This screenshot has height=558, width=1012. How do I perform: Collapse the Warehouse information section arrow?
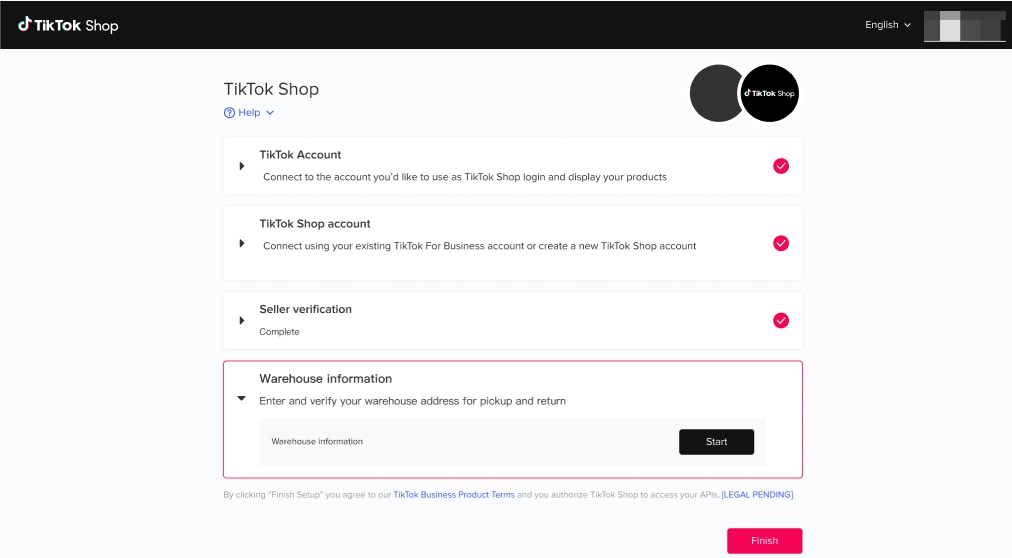(241, 398)
